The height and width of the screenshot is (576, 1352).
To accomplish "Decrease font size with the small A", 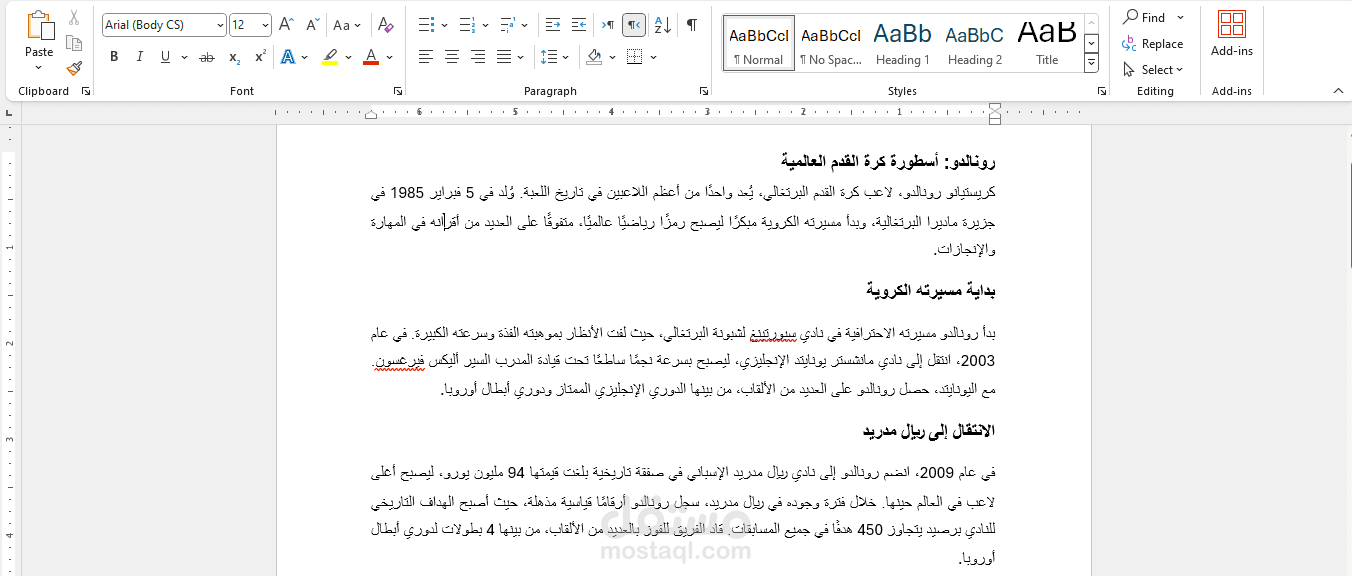I will [x=312, y=25].
